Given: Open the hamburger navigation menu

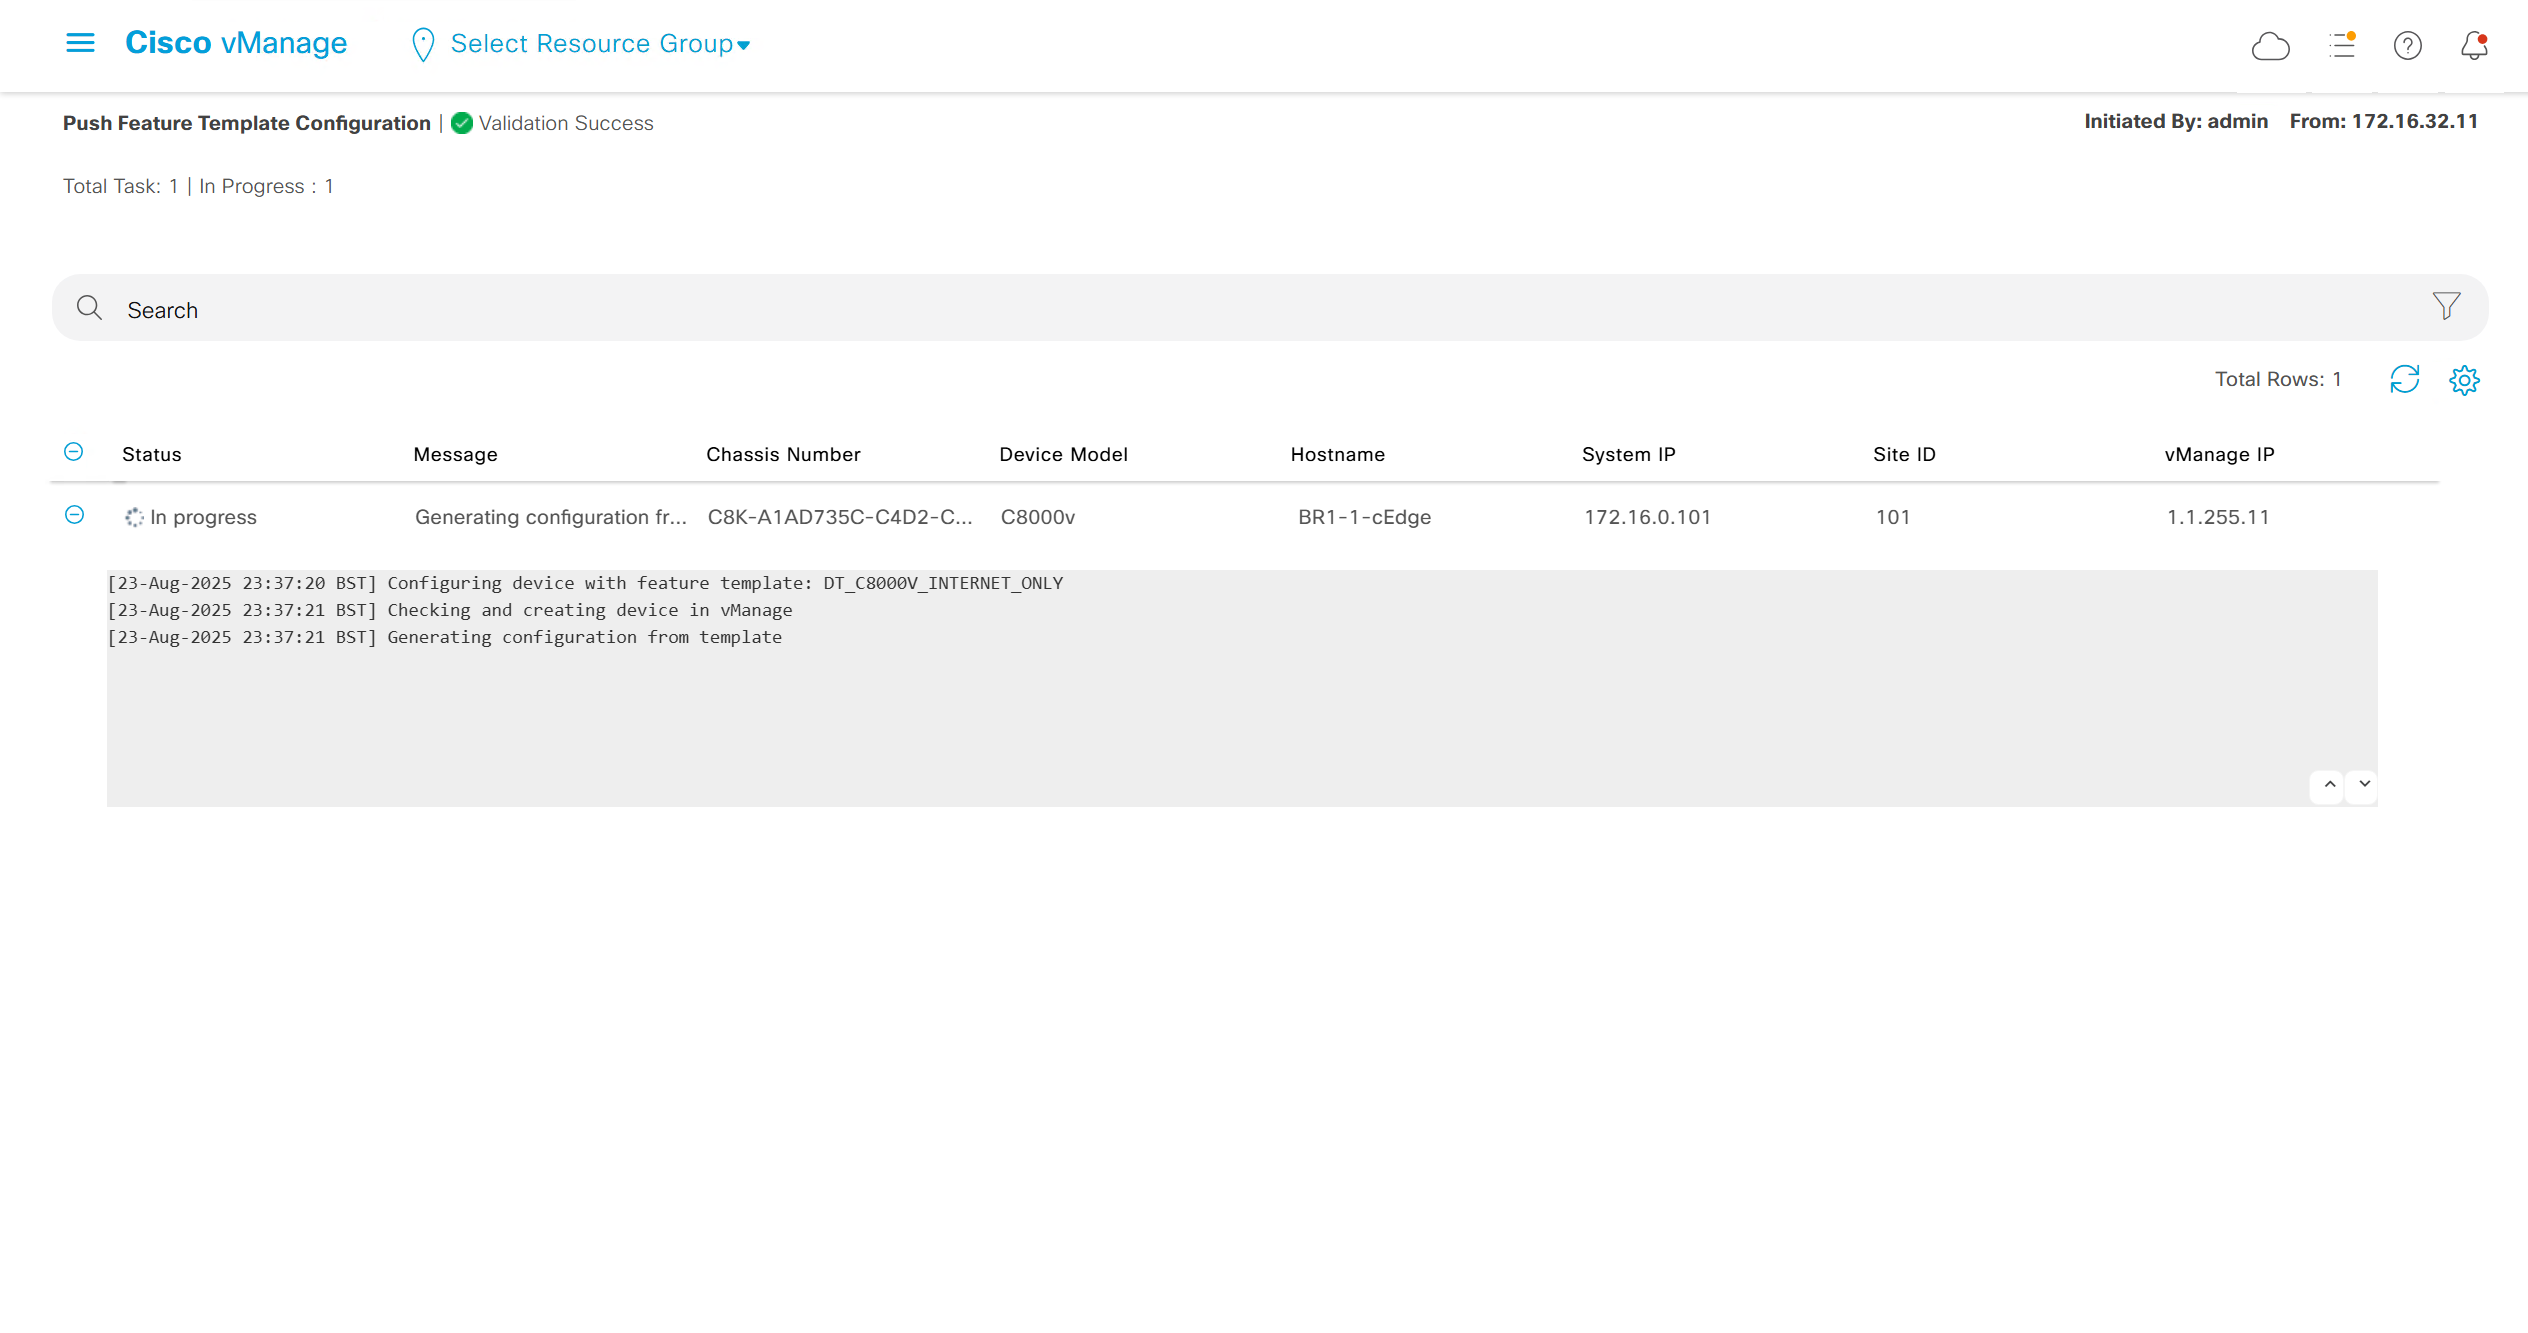Looking at the screenshot, I should (80, 43).
